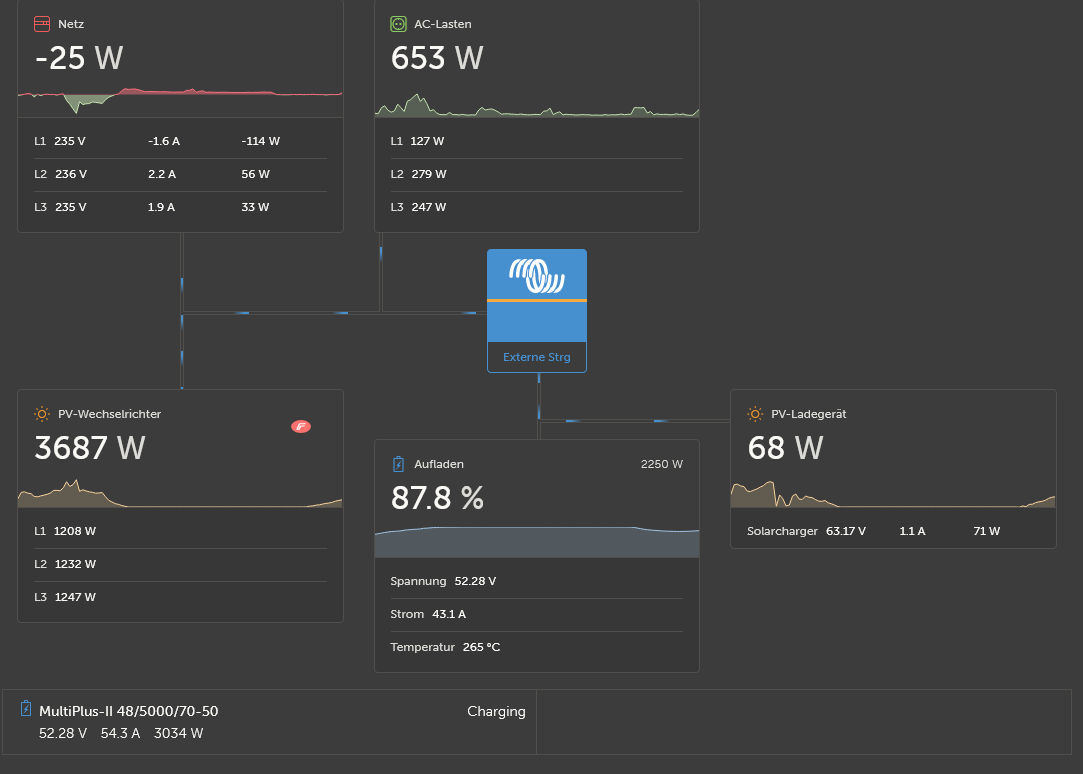The image size is (1083, 774).
Task: Click the sun icon beside PV-Wechselrichter
Action: pyautogui.click(x=42, y=413)
